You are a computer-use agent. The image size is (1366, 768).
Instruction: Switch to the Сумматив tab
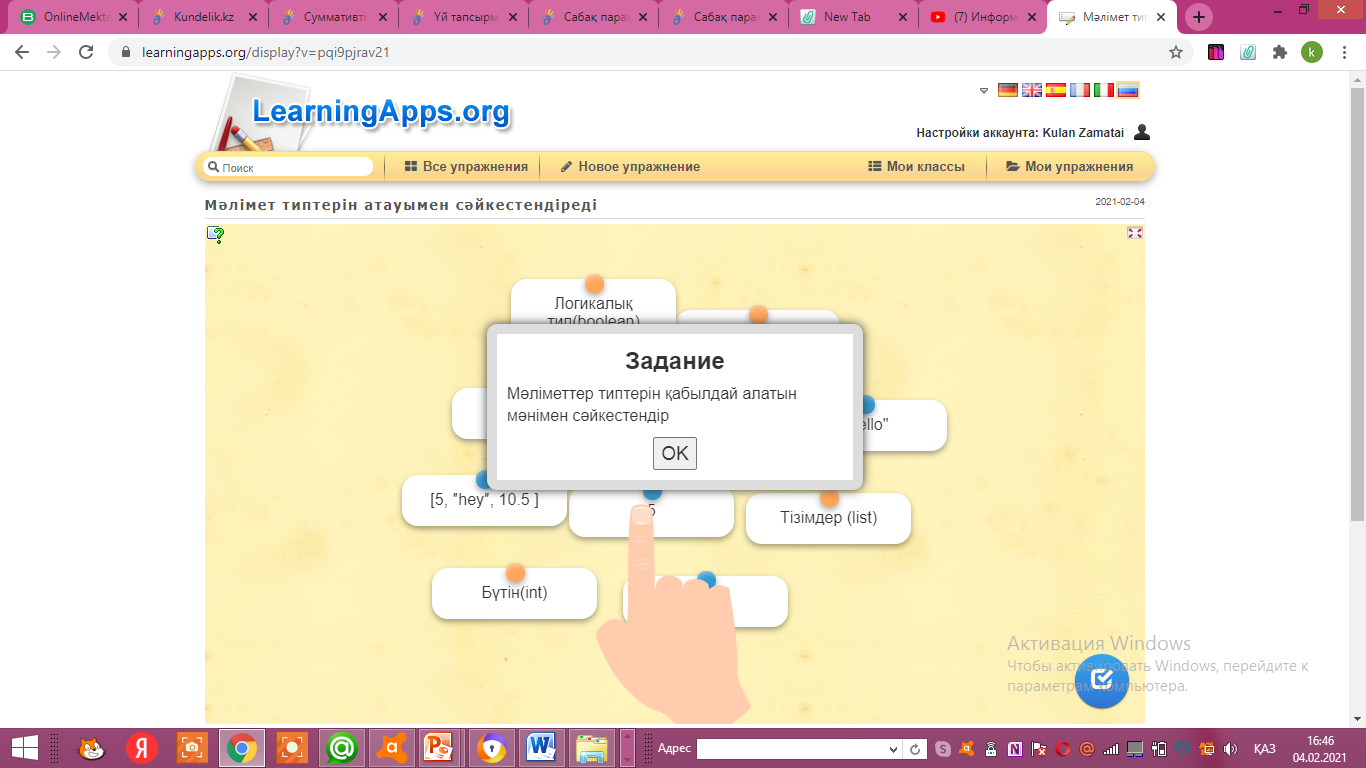tap(334, 17)
